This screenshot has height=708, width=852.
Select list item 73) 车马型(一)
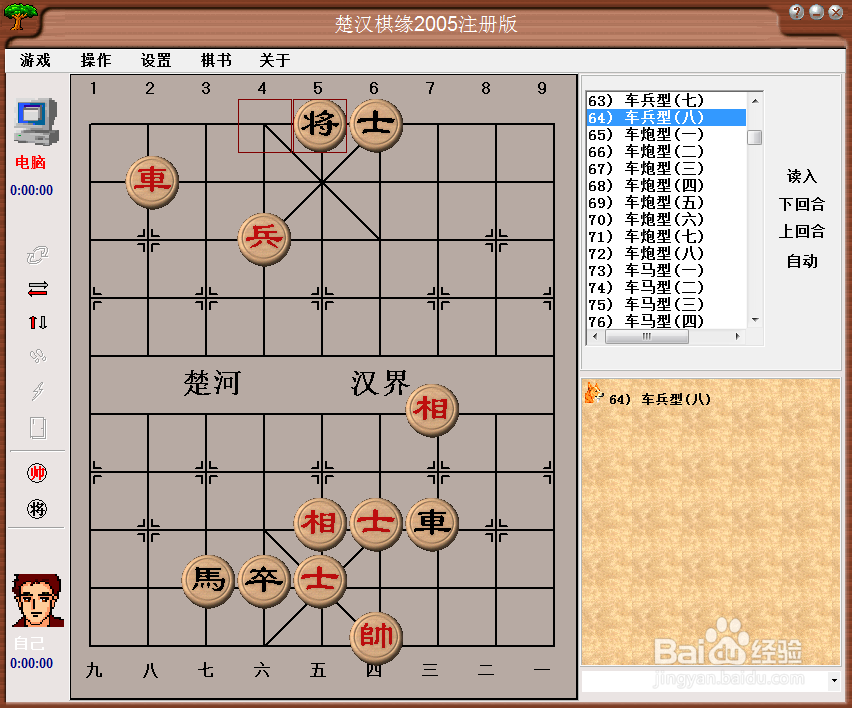[x=667, y=270]
